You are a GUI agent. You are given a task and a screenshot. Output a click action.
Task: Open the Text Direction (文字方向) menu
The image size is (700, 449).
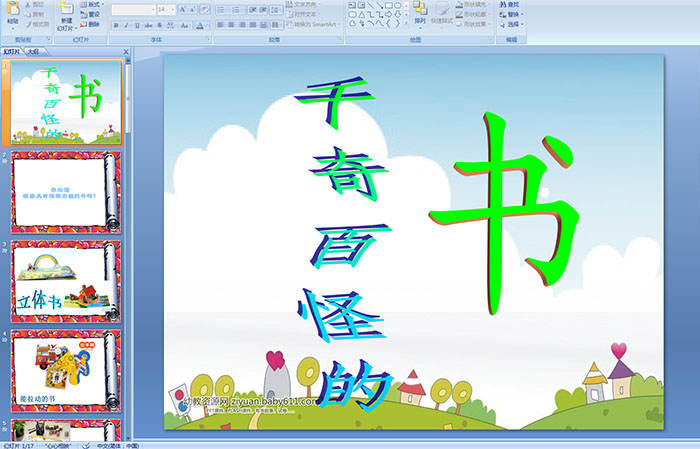pyautogui.click(x=304, y=4)
